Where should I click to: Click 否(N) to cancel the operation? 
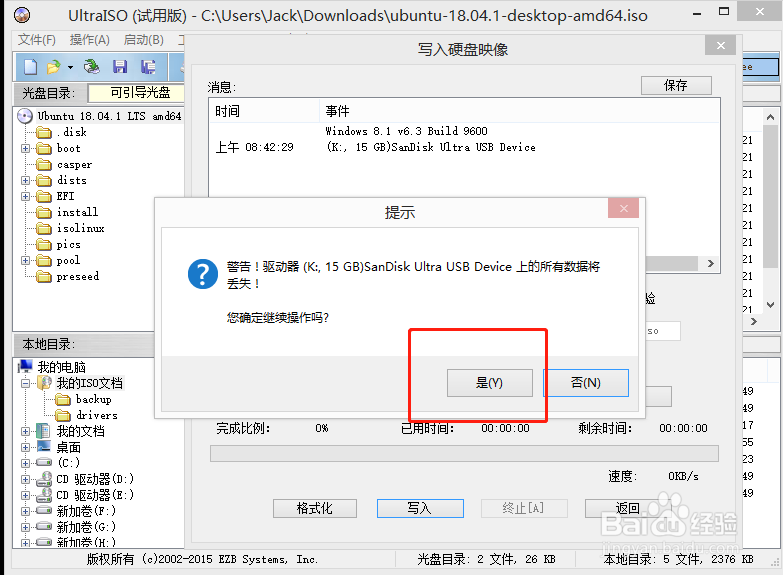pyautogui.click(x=586, y=383)
